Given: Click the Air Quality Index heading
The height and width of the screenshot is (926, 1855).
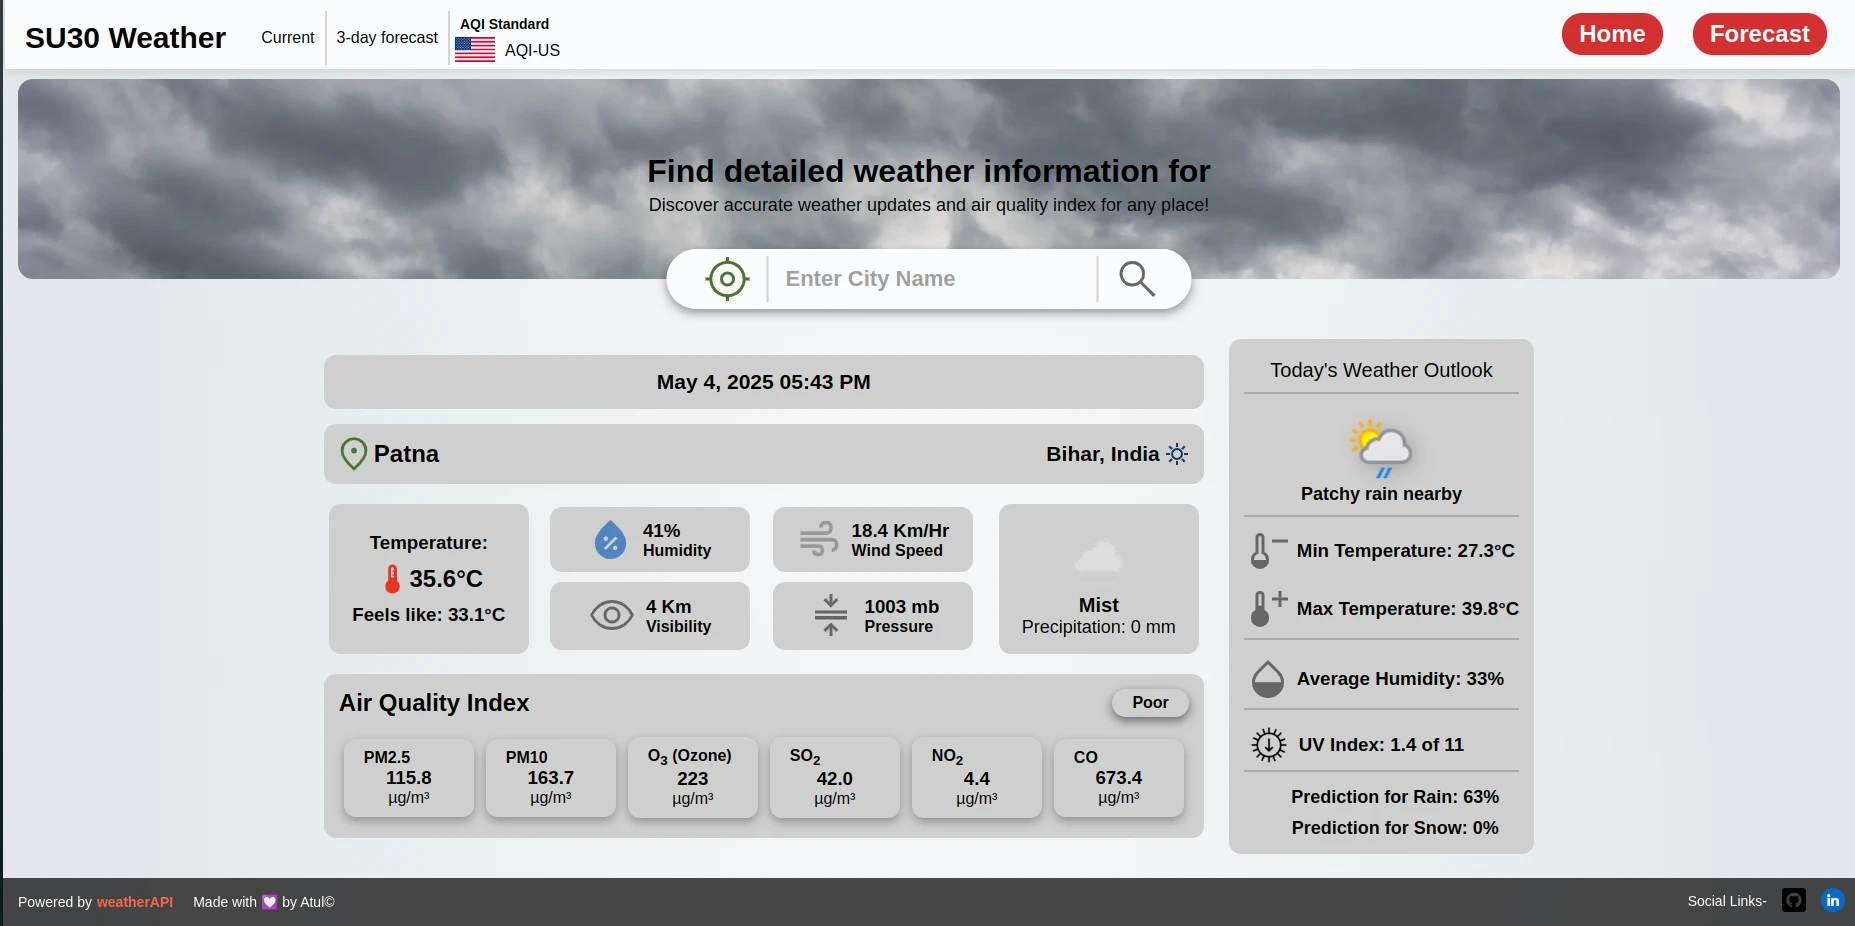Looking at the screenshot, I should pos(434,703).
